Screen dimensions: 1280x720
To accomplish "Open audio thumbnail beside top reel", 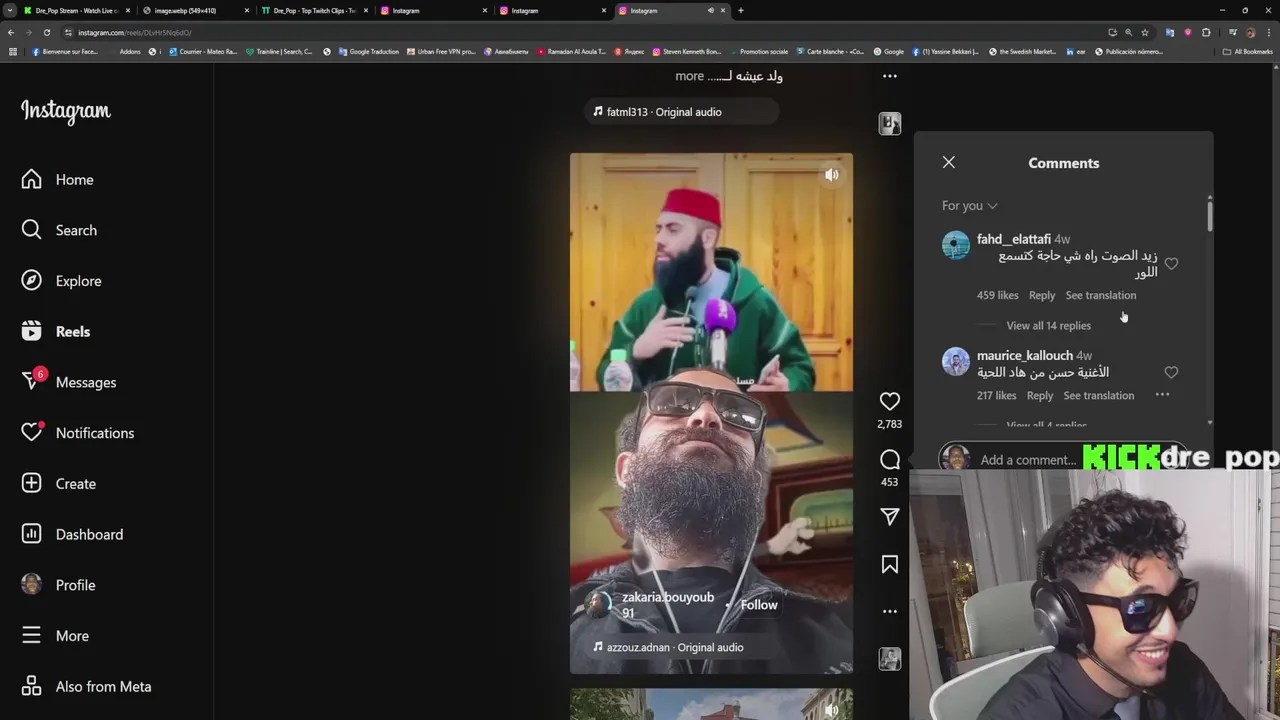I will 889,123.
